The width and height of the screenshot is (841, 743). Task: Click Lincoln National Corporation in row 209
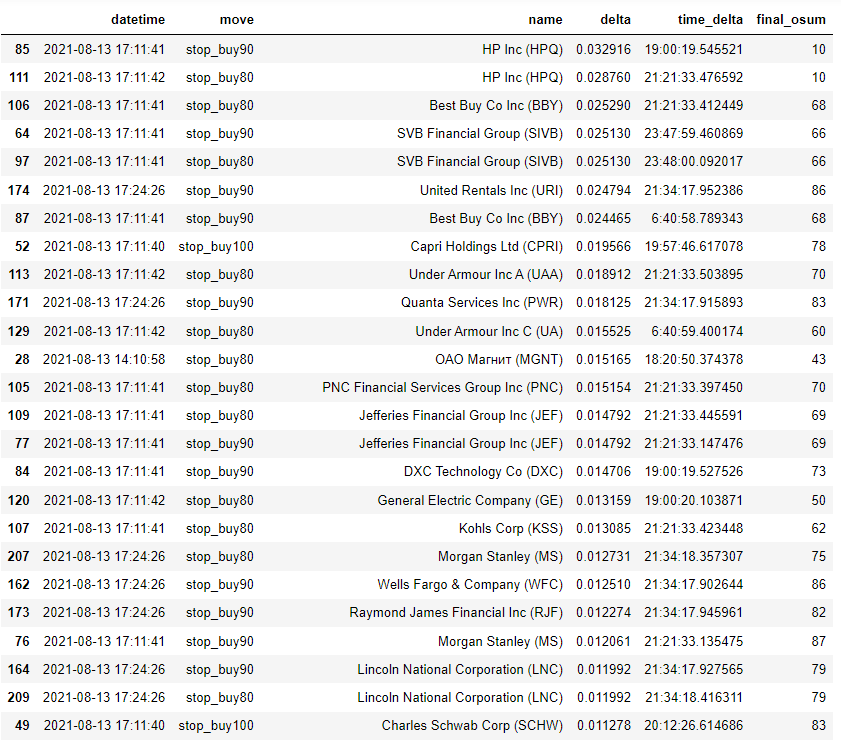(460, 697)
